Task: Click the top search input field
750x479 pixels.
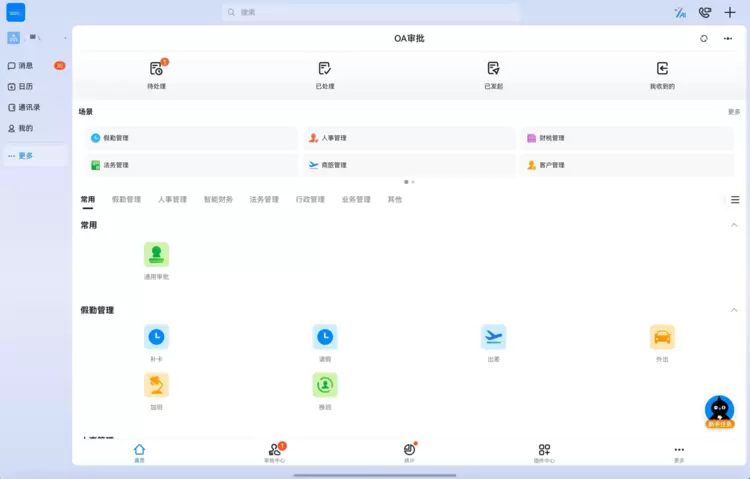Action: pyautogui.click(x=370, y=12)
